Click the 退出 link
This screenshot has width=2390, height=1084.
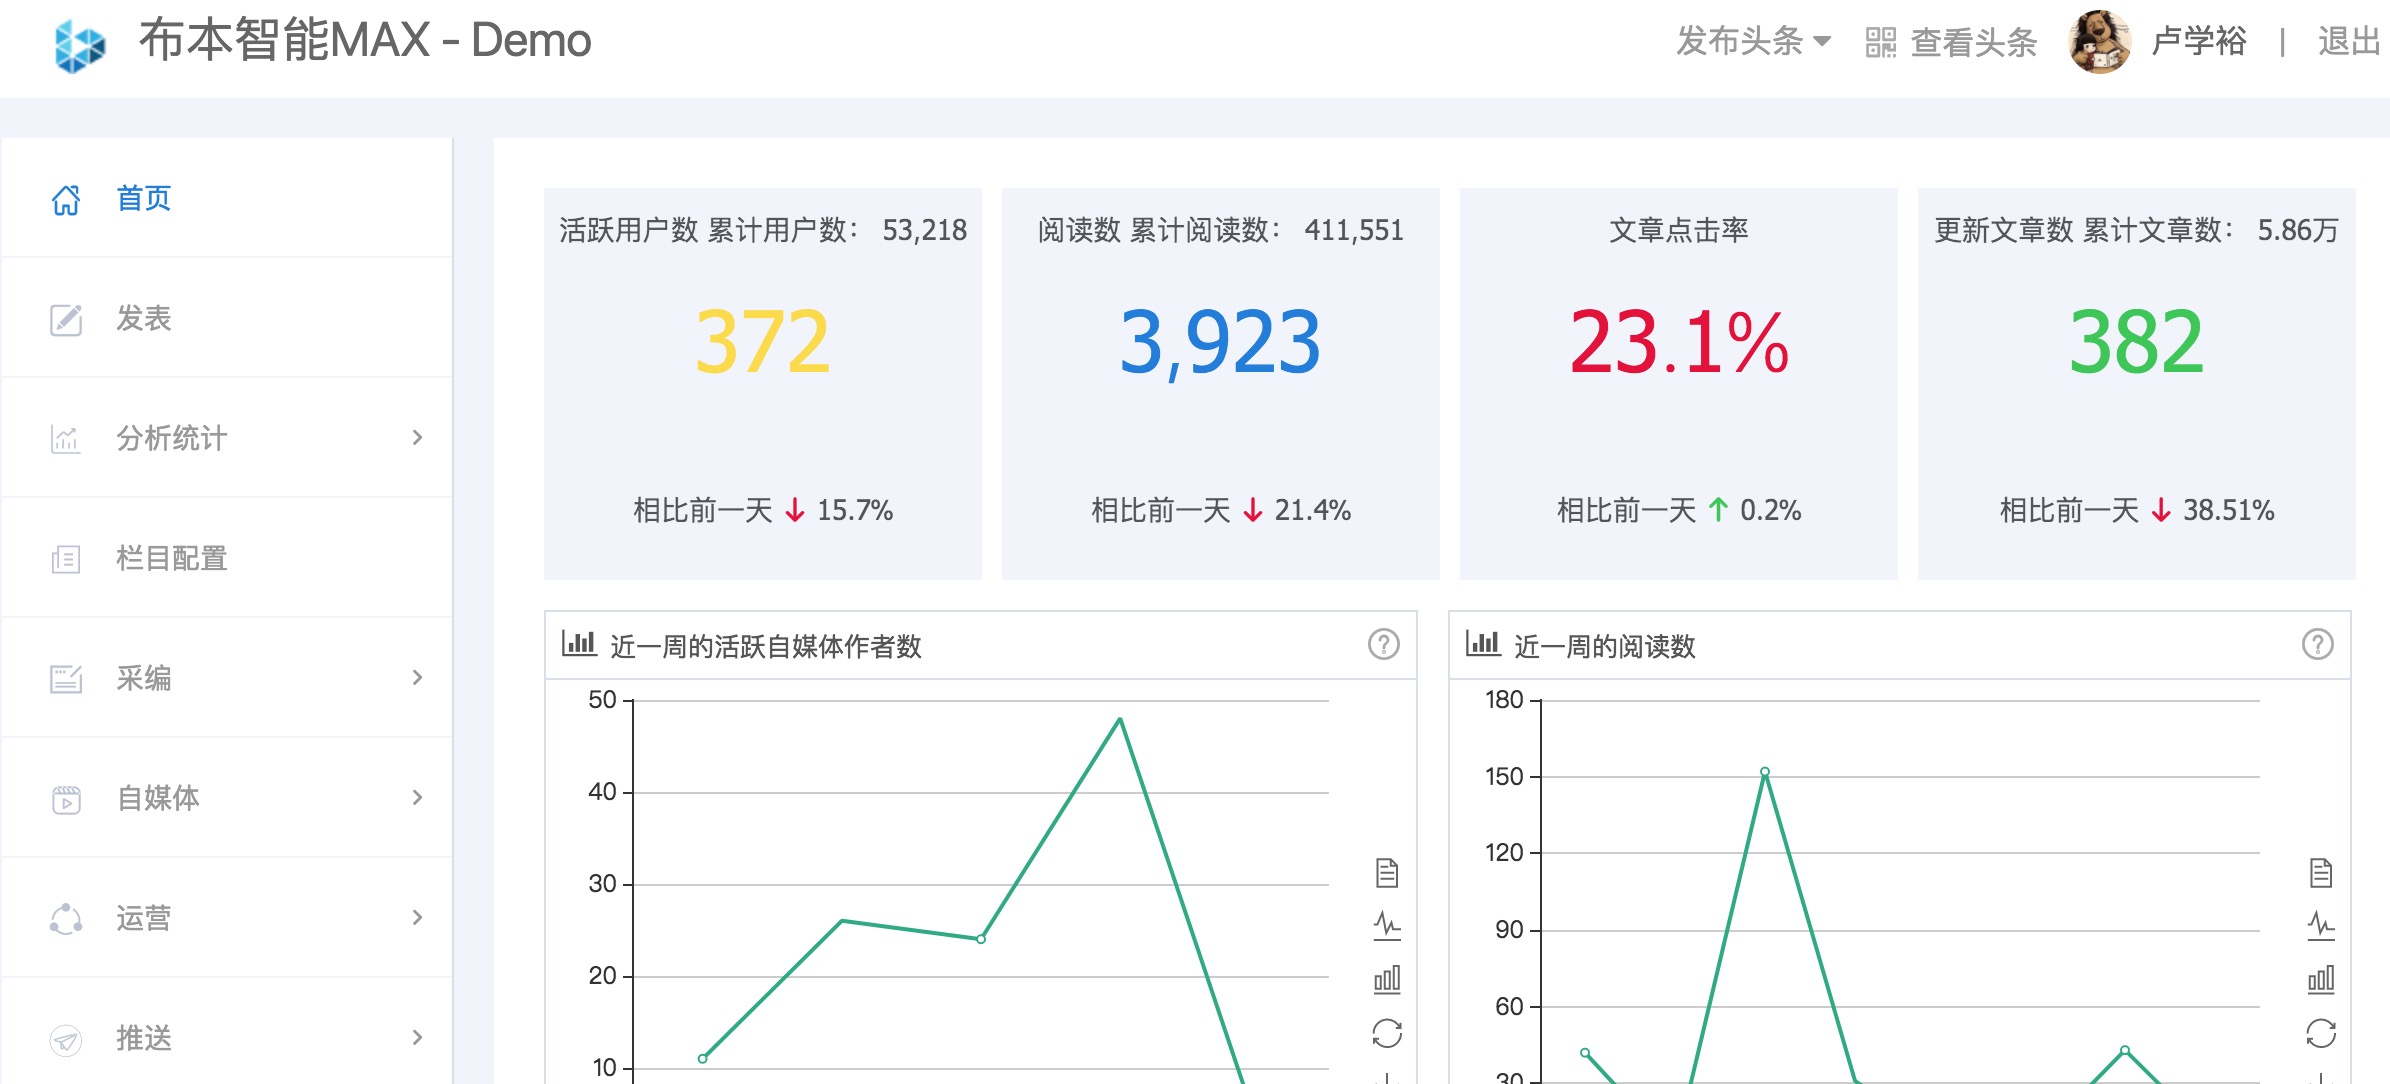[2348, 42]
